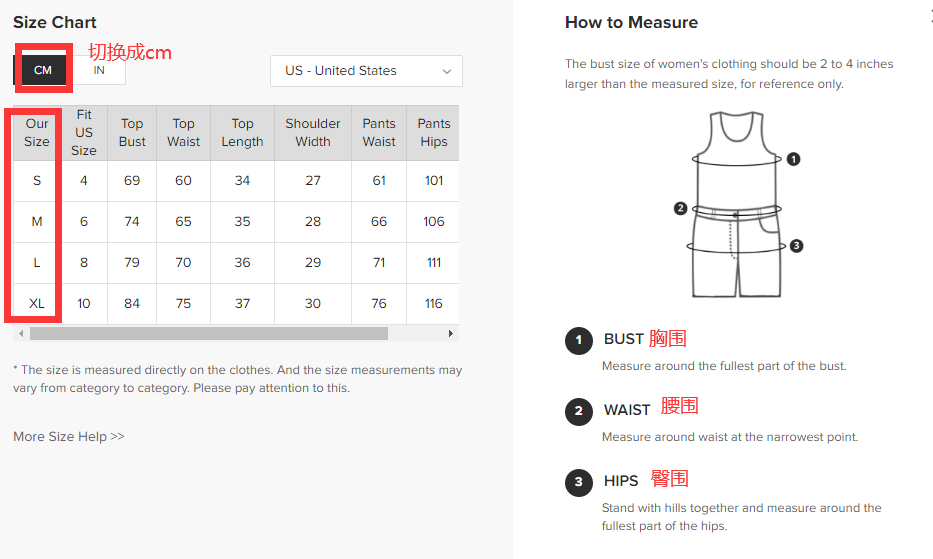
Task: Click the number 1 bust badge icon
Action: (578, 341)
